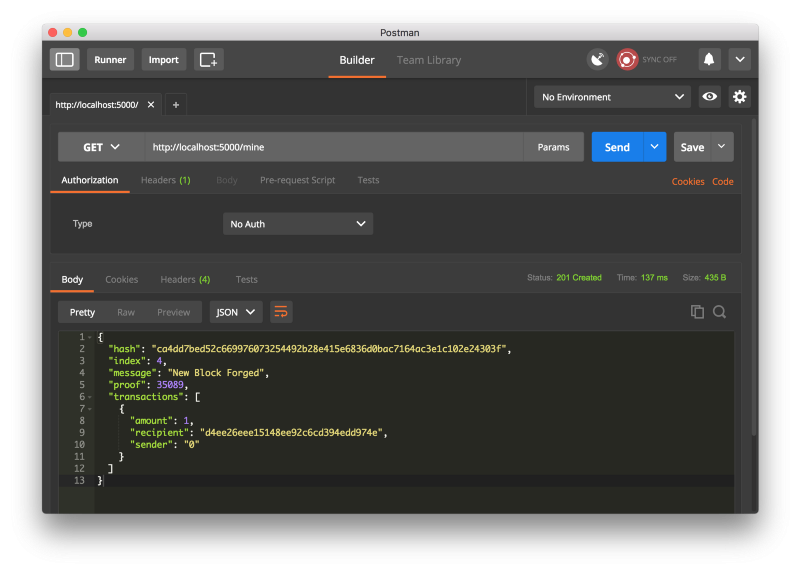This screenshot has height=573, width=800.
Task: Toggle the sidebar panel icon
Action: pyautogui.click(x=65, y=60)
